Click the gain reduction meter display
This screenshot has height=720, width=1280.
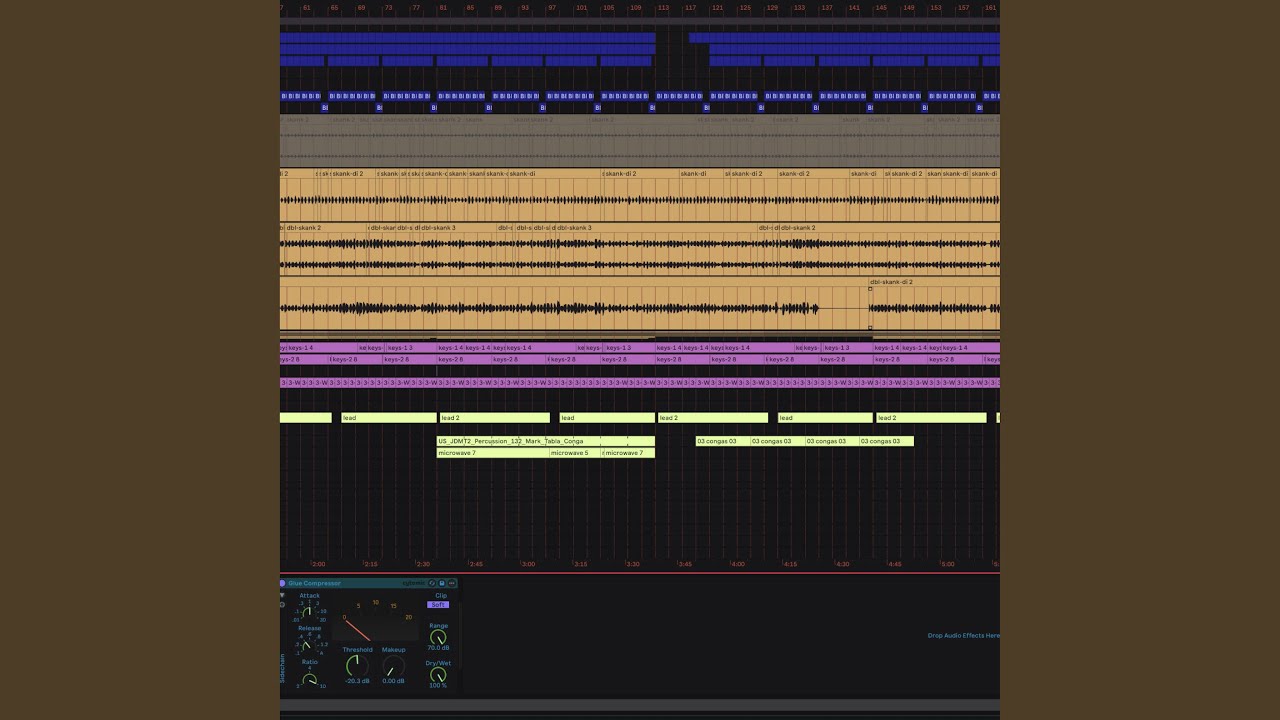[x=376, y=620]
